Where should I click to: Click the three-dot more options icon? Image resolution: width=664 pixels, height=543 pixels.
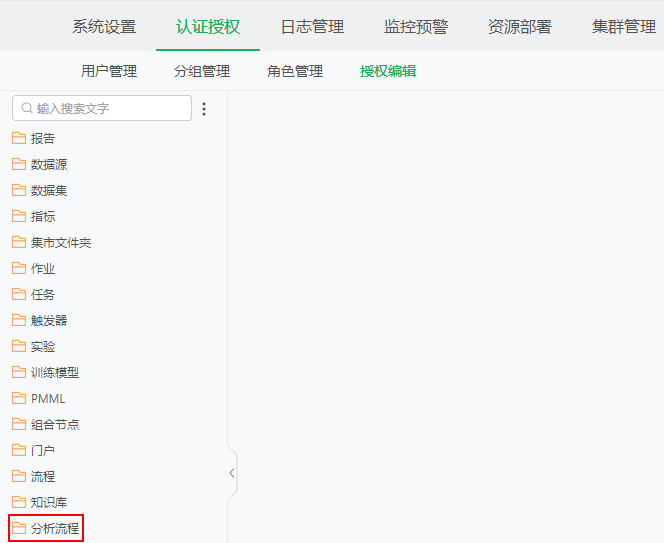pyautogui.click(x=205, y=109)
